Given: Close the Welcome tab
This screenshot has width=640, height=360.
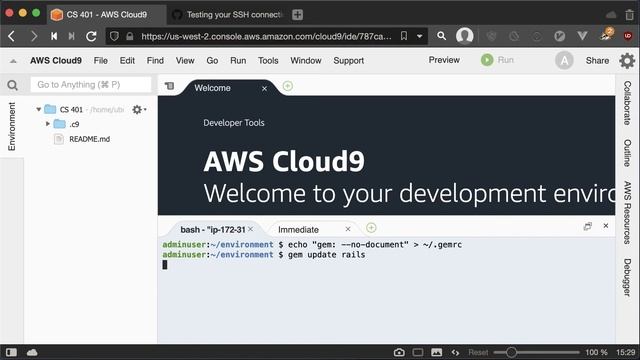Looking at the screenshot, I should [x=264, y=89].
